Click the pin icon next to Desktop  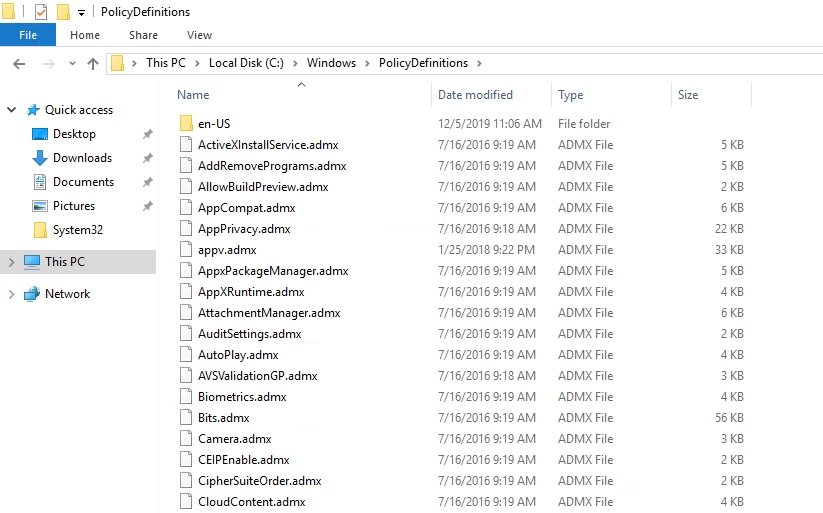(147, 134)
